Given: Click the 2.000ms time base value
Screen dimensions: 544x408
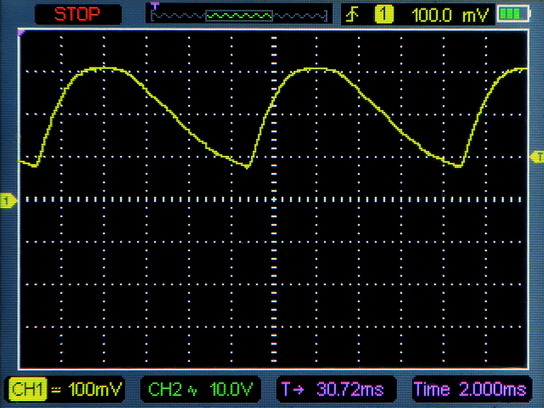Looking at the screenshot, I should 493,389.
